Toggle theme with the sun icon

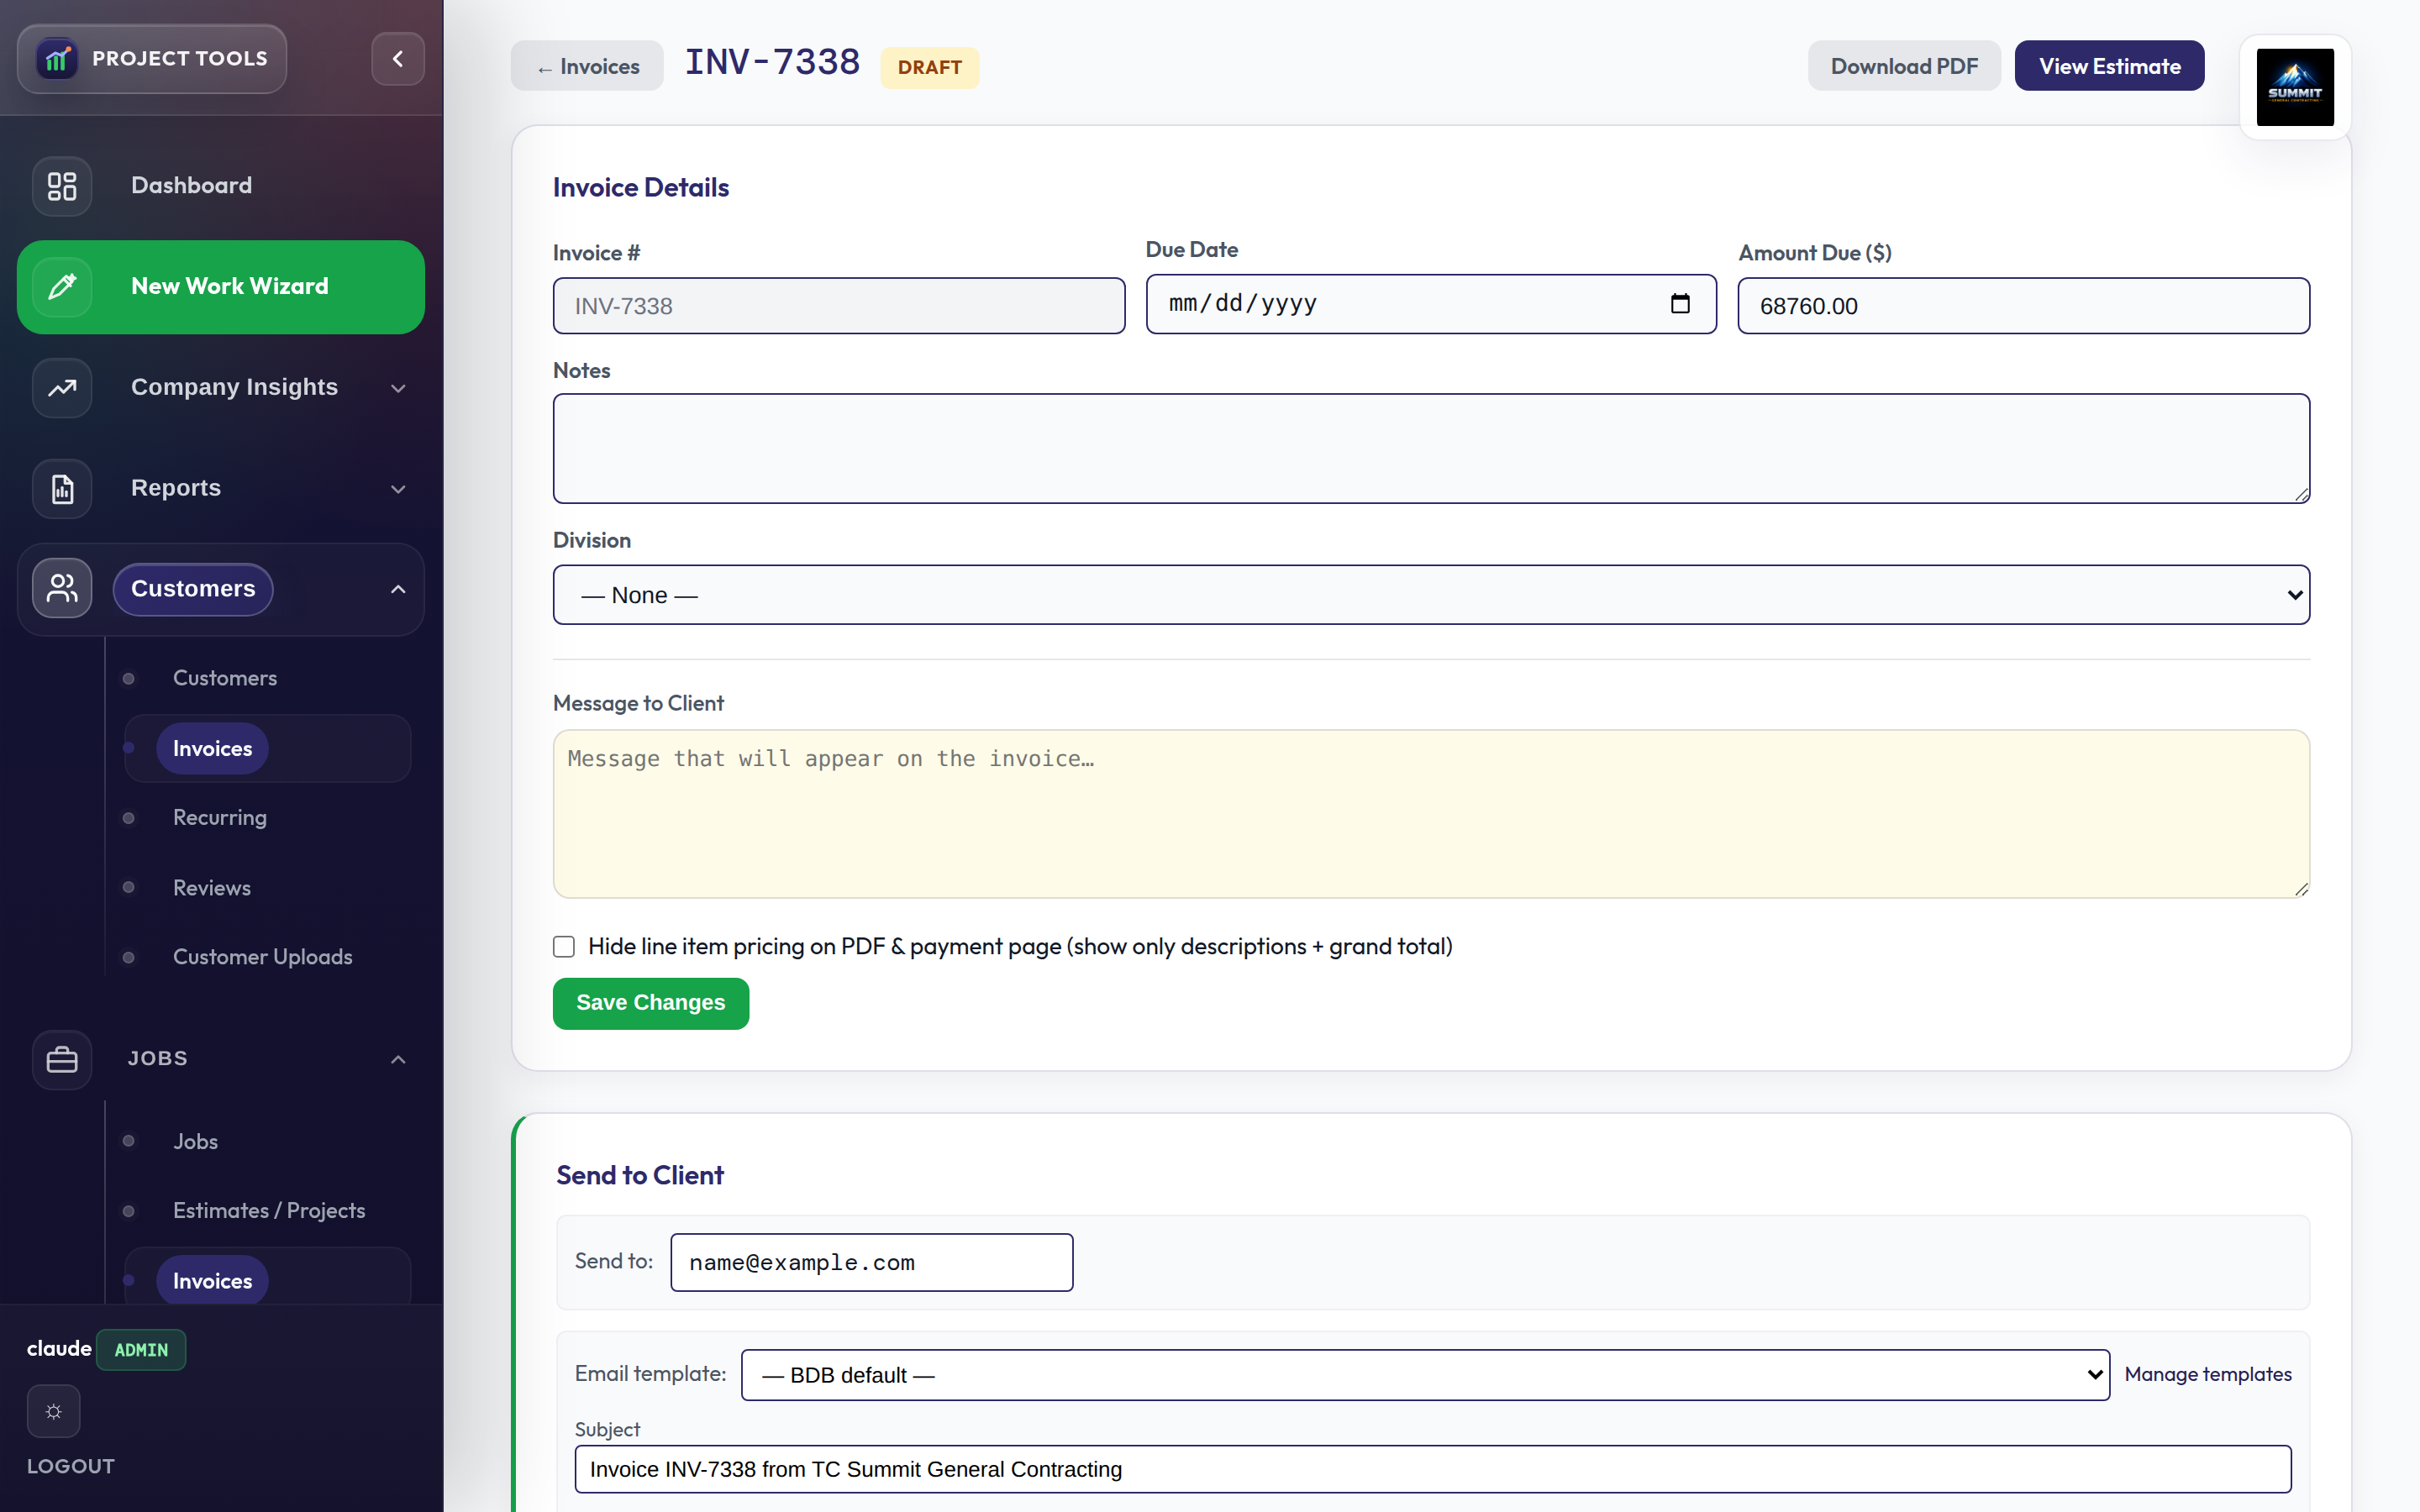tap(53, 1411)
